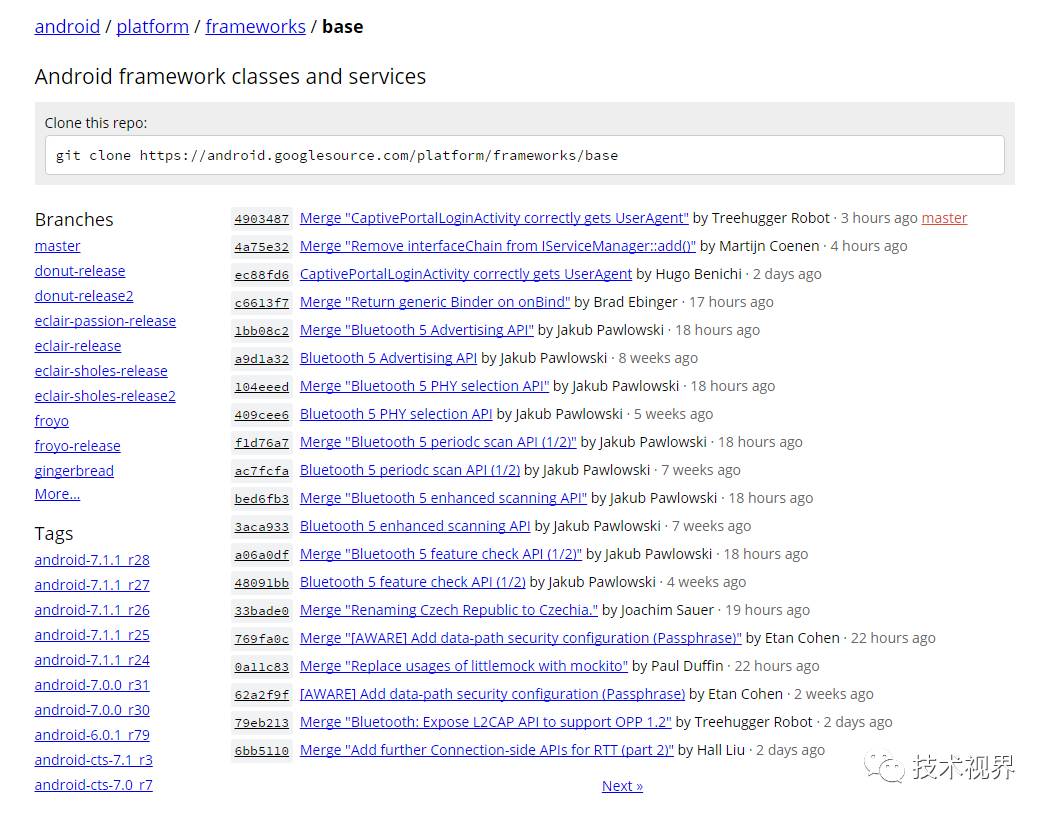Viewport: 1050px width, 814px height.
Task: Go to next page of commits
Action: pos(622,787)
